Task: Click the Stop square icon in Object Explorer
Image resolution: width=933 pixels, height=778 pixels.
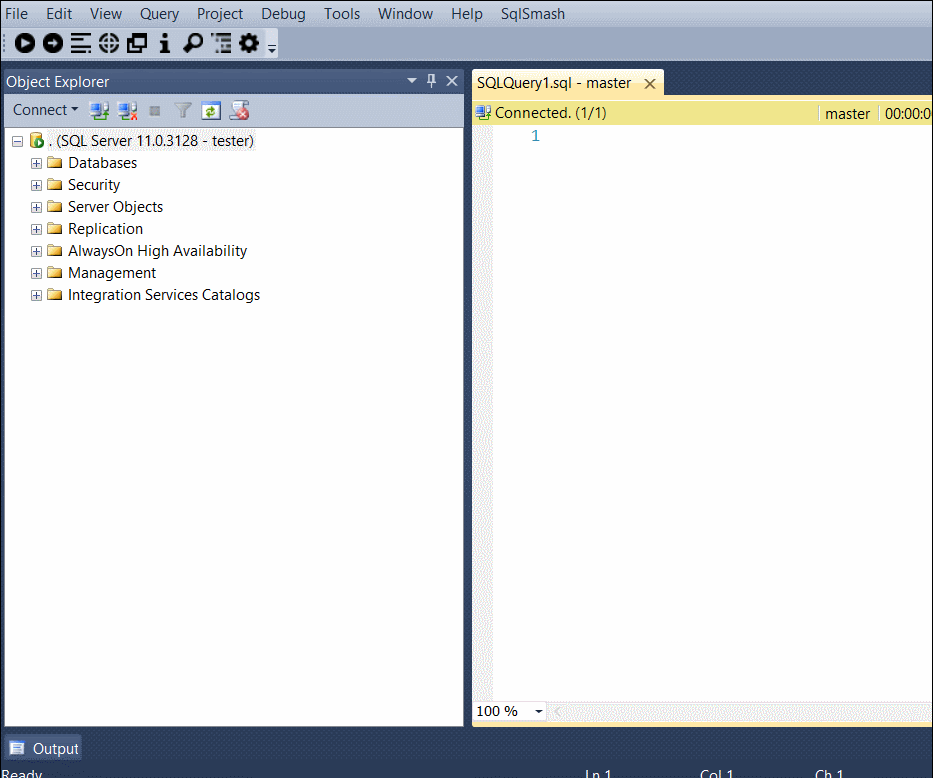Action: pos(155,111)
